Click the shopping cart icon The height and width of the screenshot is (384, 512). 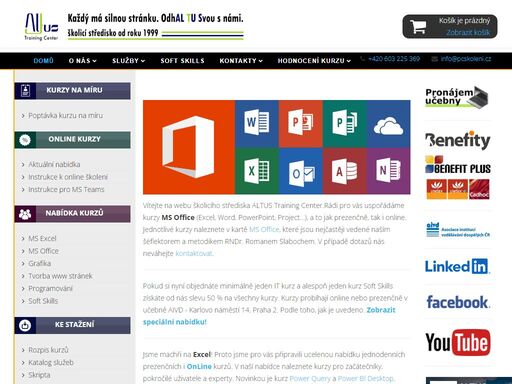click(418, 27)
